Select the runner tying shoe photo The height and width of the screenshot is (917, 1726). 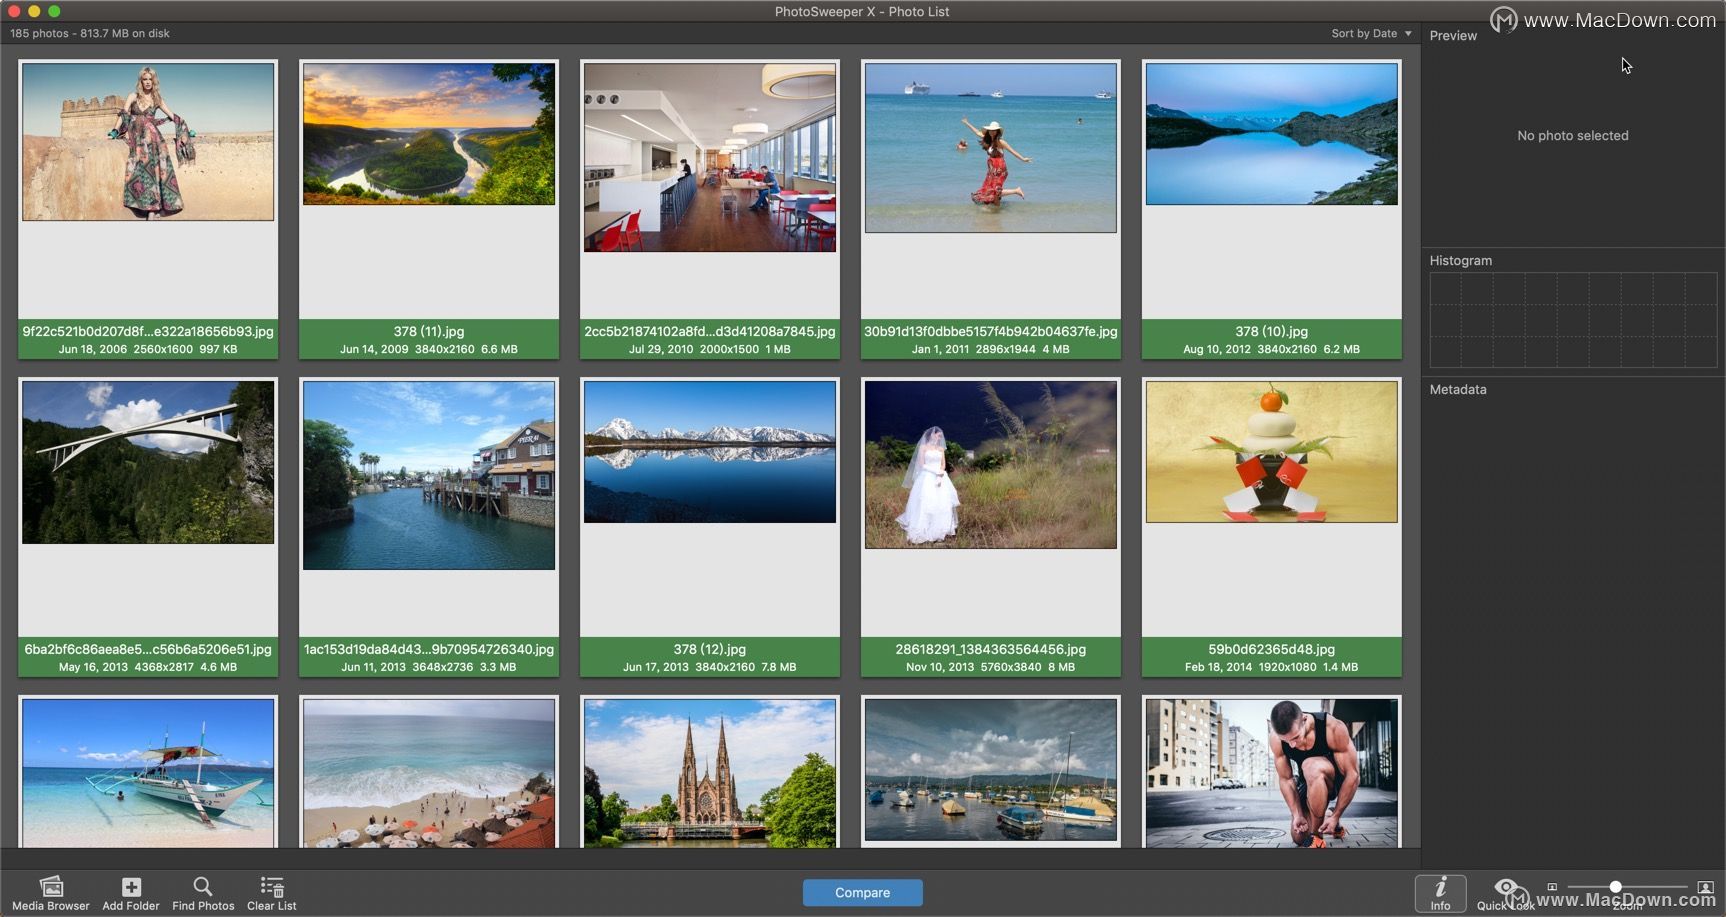click(x=1272, y=773)
